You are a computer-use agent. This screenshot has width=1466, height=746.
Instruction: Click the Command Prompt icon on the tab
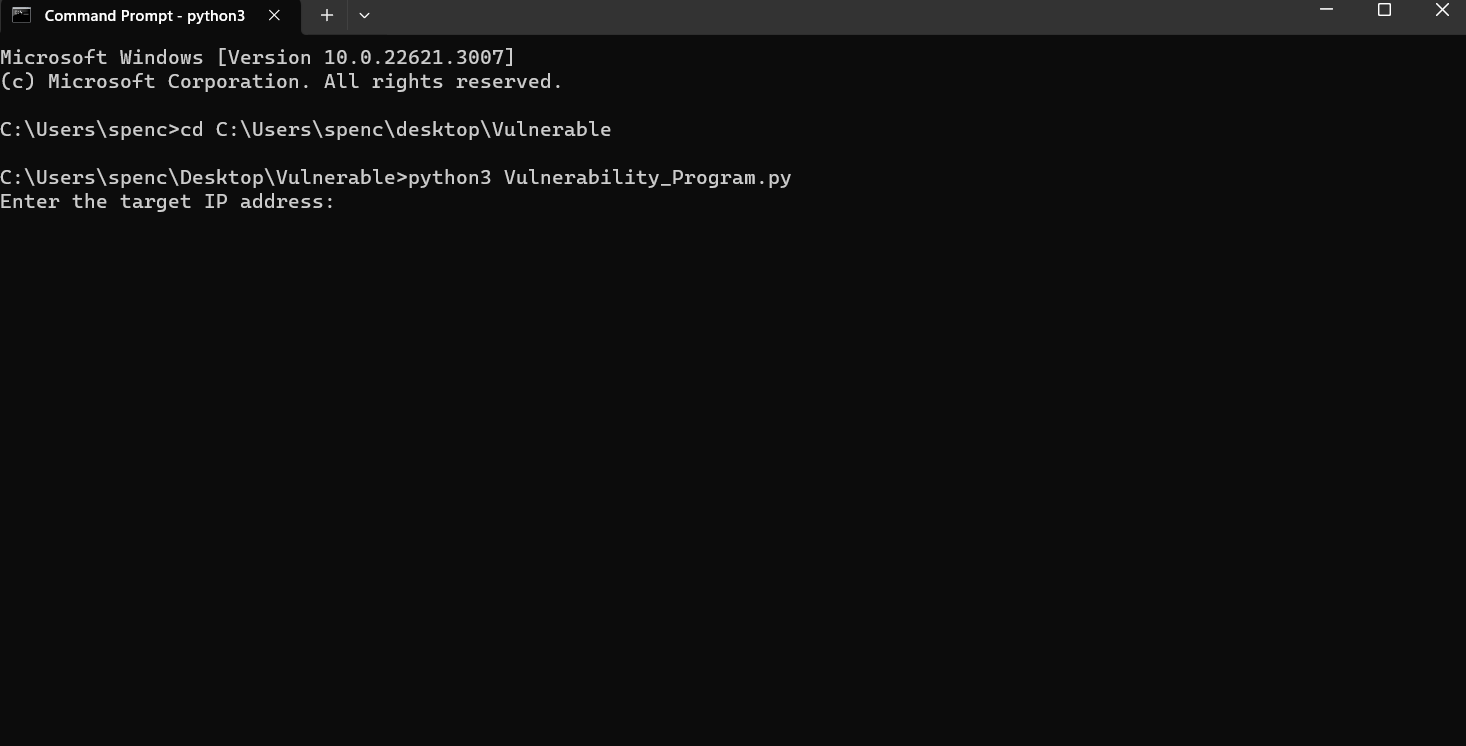coord(22,15)
